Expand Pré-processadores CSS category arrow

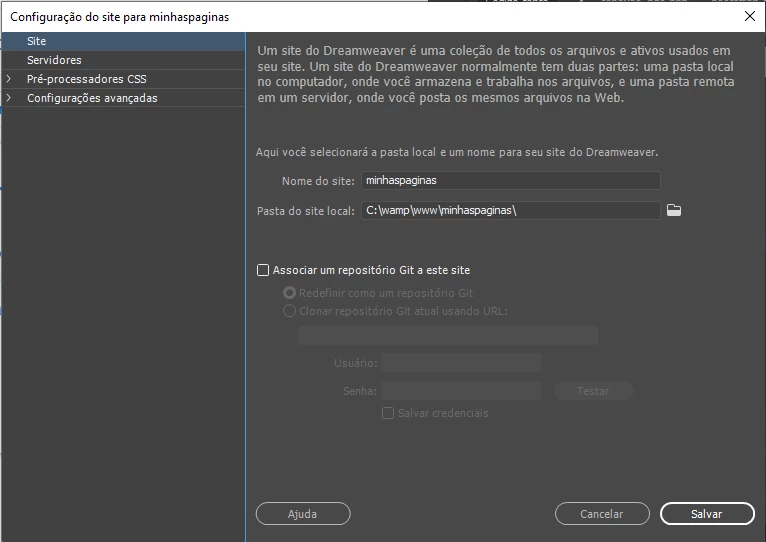[8, 79]
